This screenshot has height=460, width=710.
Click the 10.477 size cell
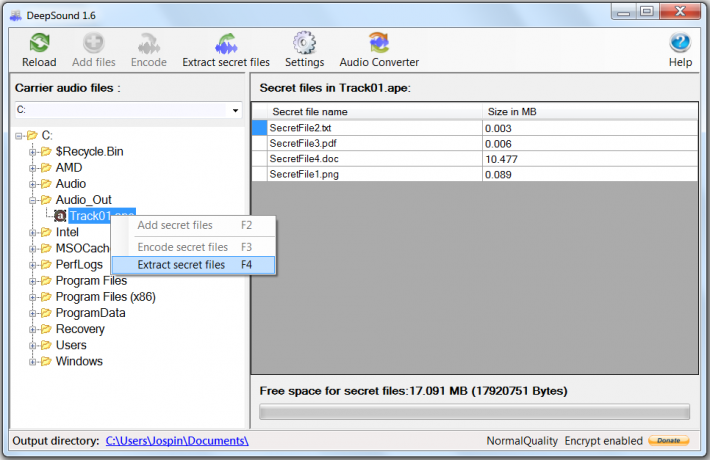click(590, 159)
